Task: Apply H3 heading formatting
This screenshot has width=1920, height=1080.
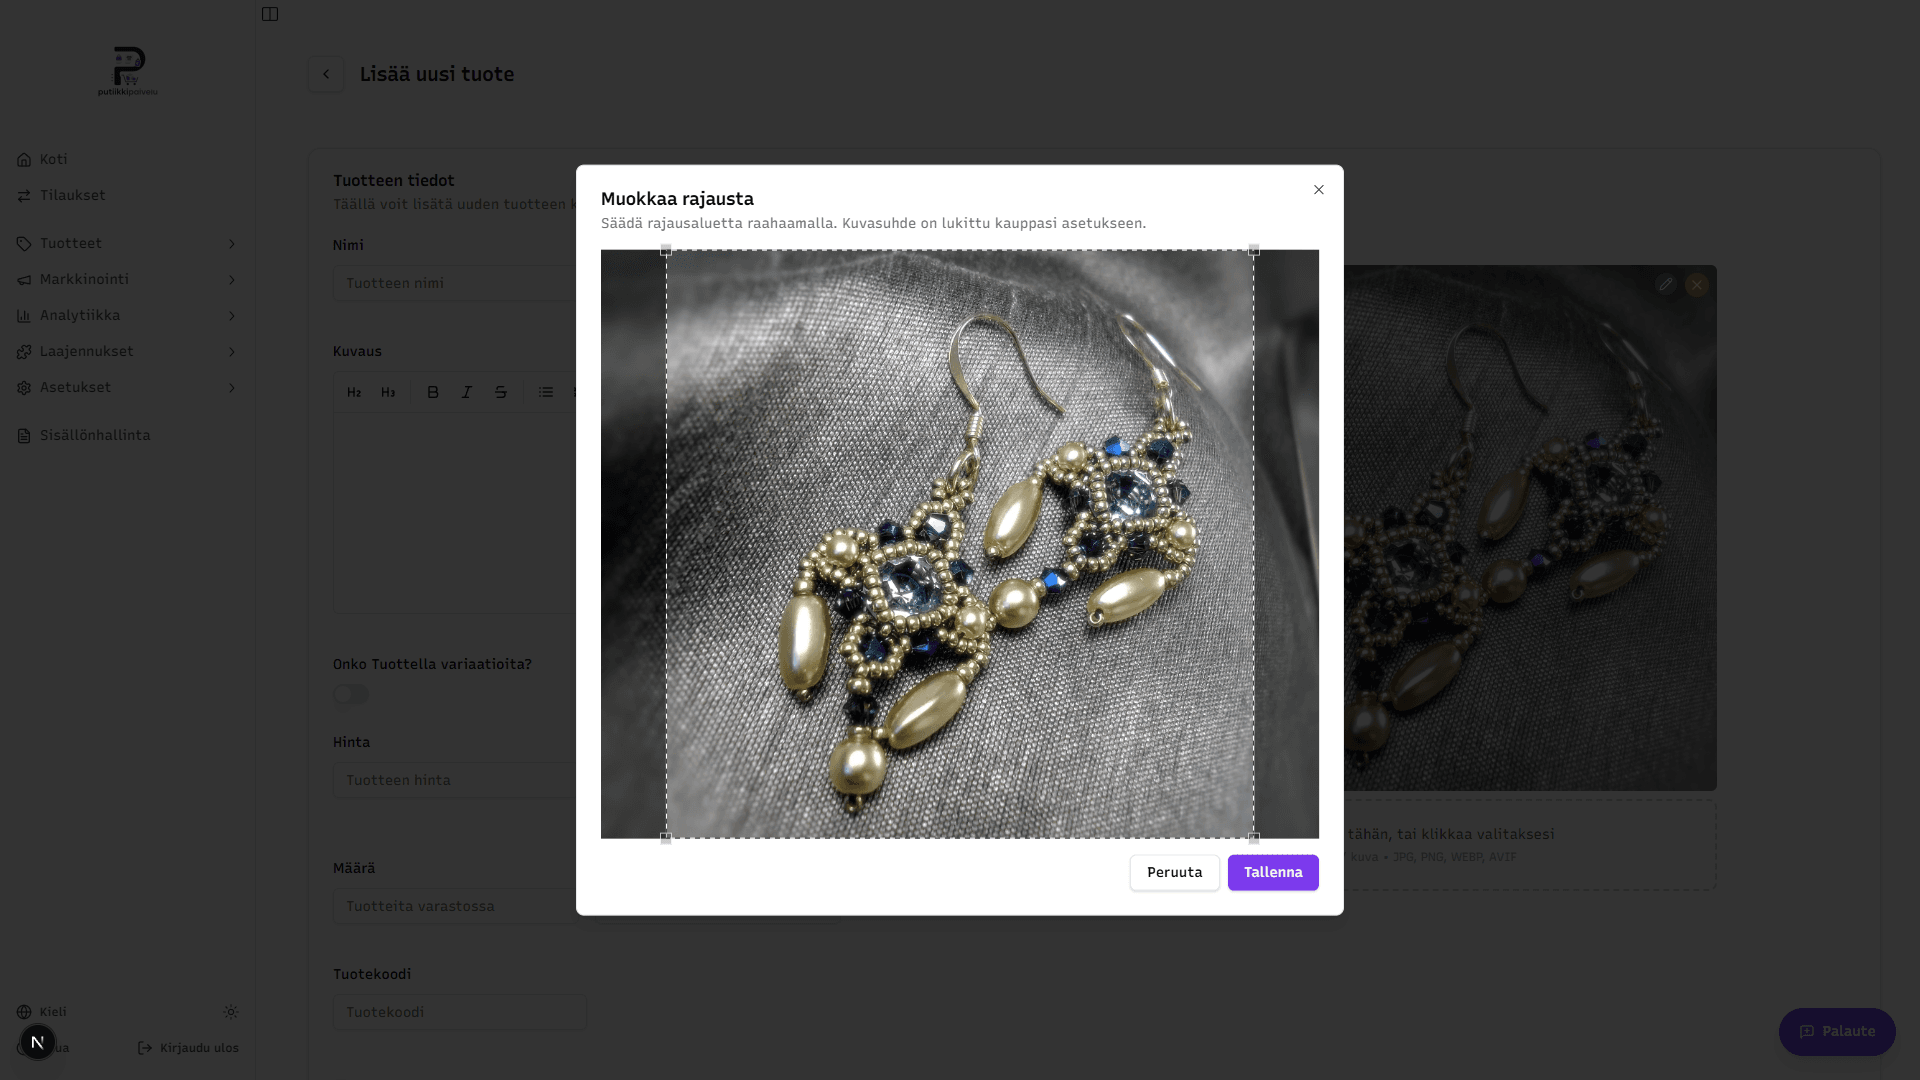Action: pos(388,393)
